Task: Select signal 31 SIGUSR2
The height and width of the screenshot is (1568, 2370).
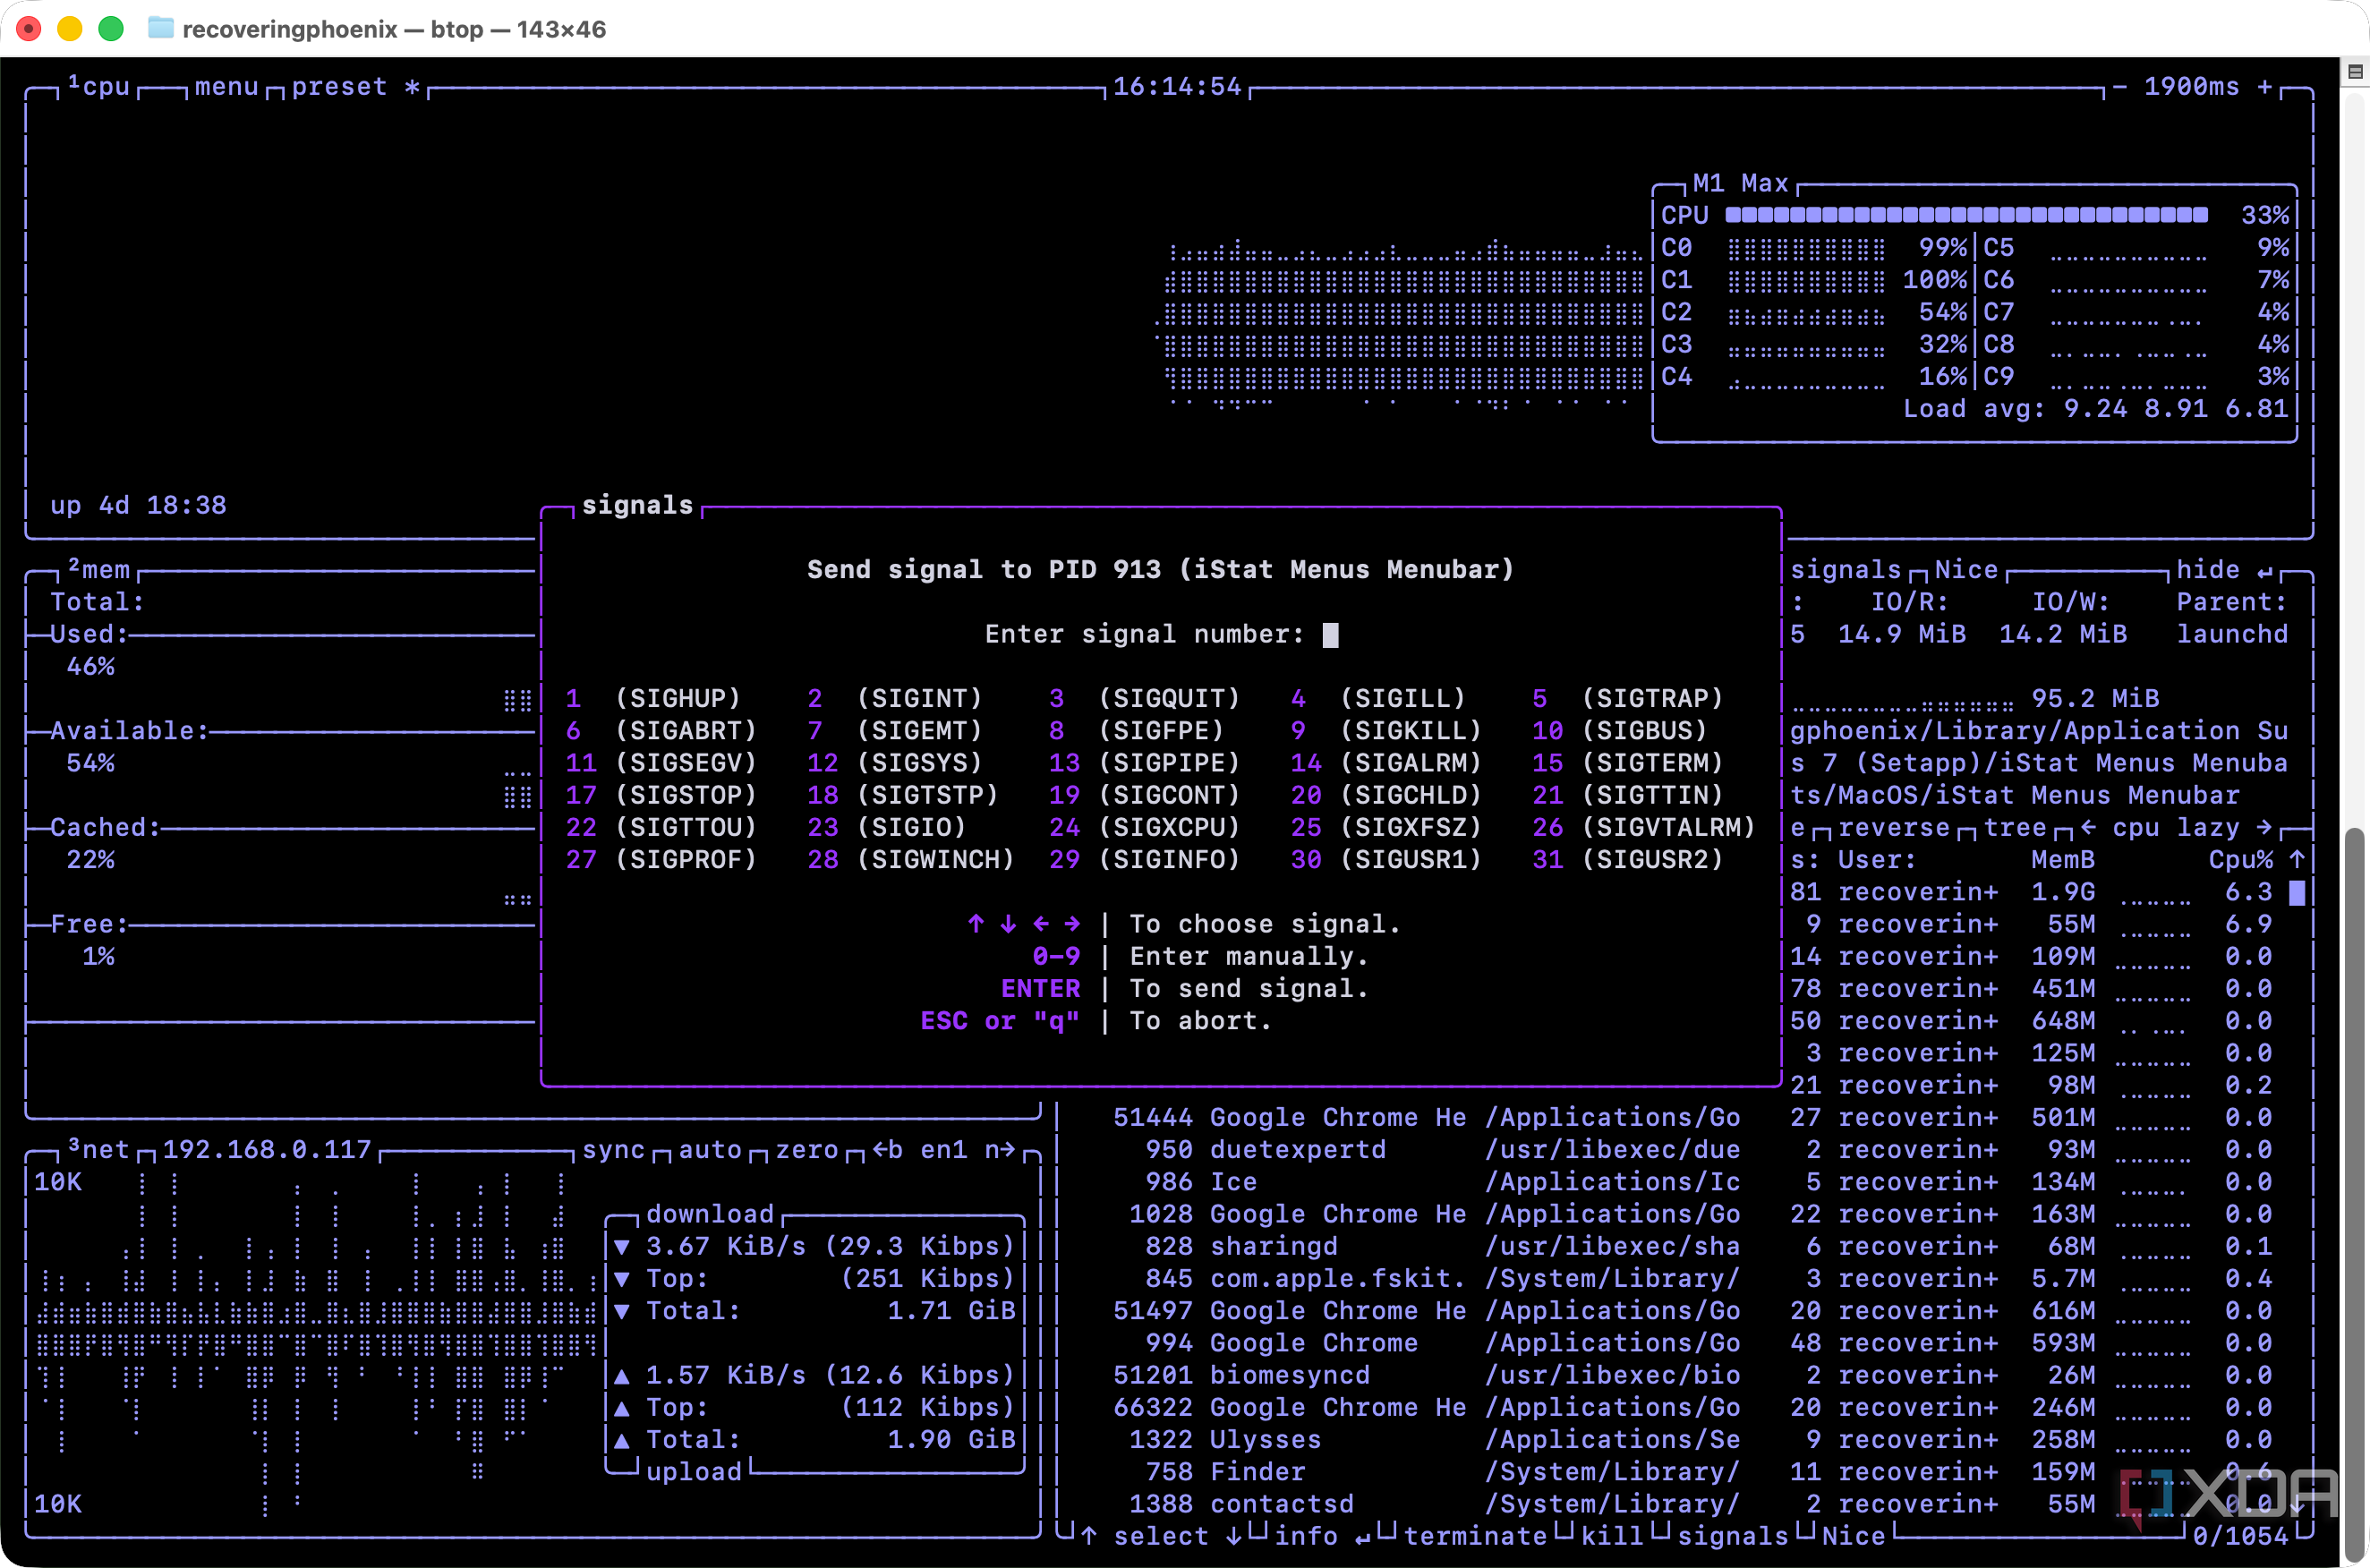Action: (1628, 860)
